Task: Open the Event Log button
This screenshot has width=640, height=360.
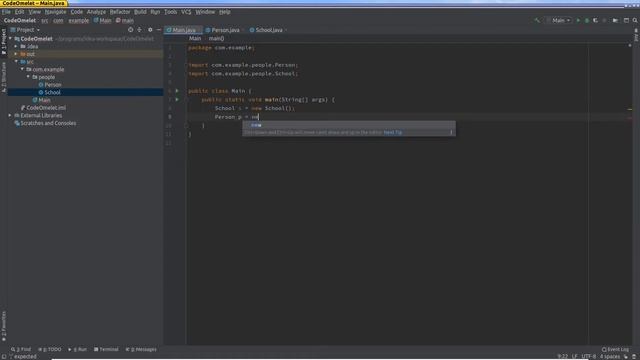Action: [616, 349]
